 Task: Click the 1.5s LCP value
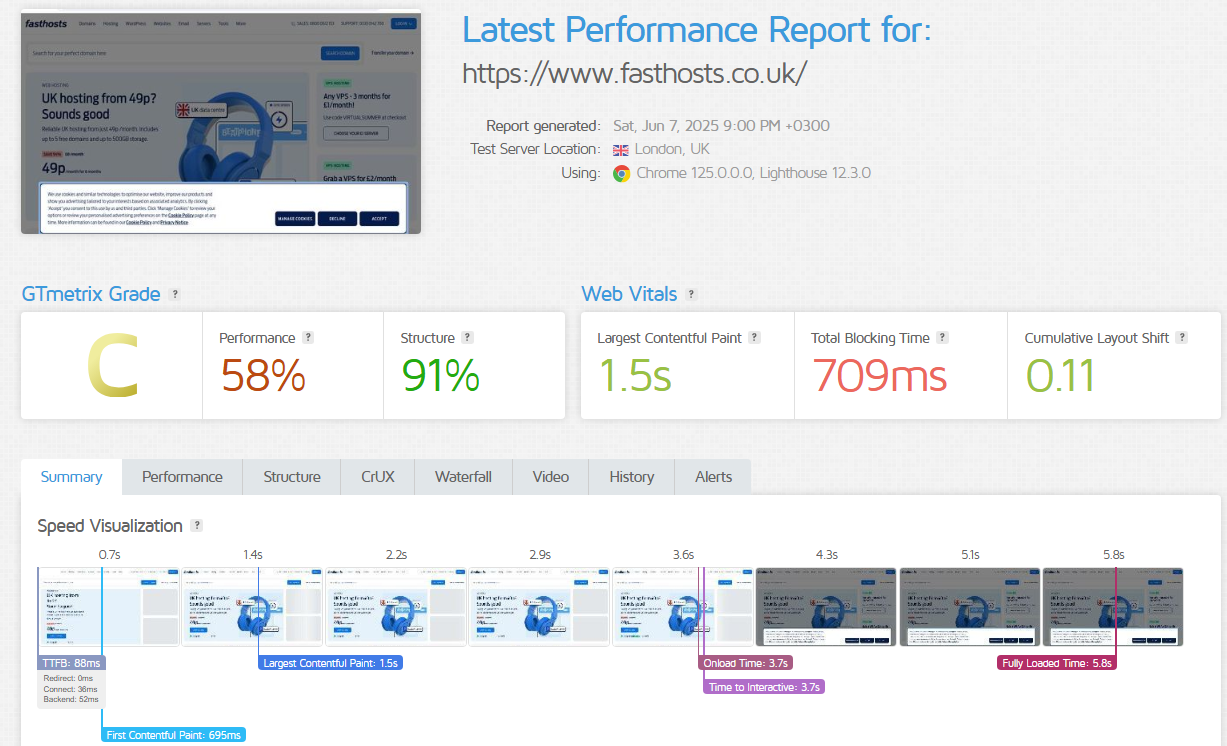pyautogui.click(x=635, y=375)
